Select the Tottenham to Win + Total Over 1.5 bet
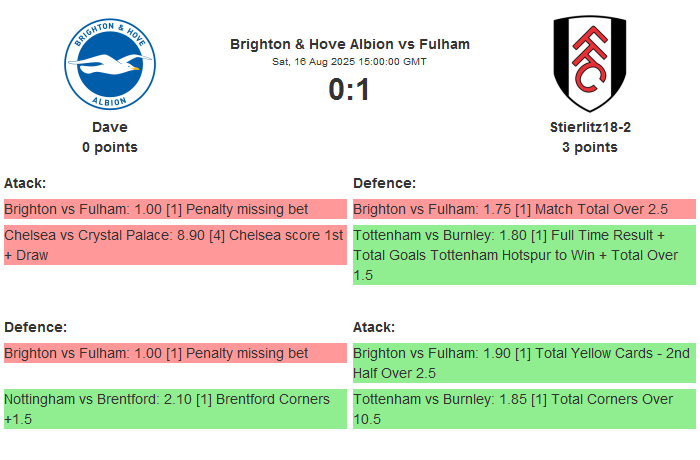 [x=523, y=255]
